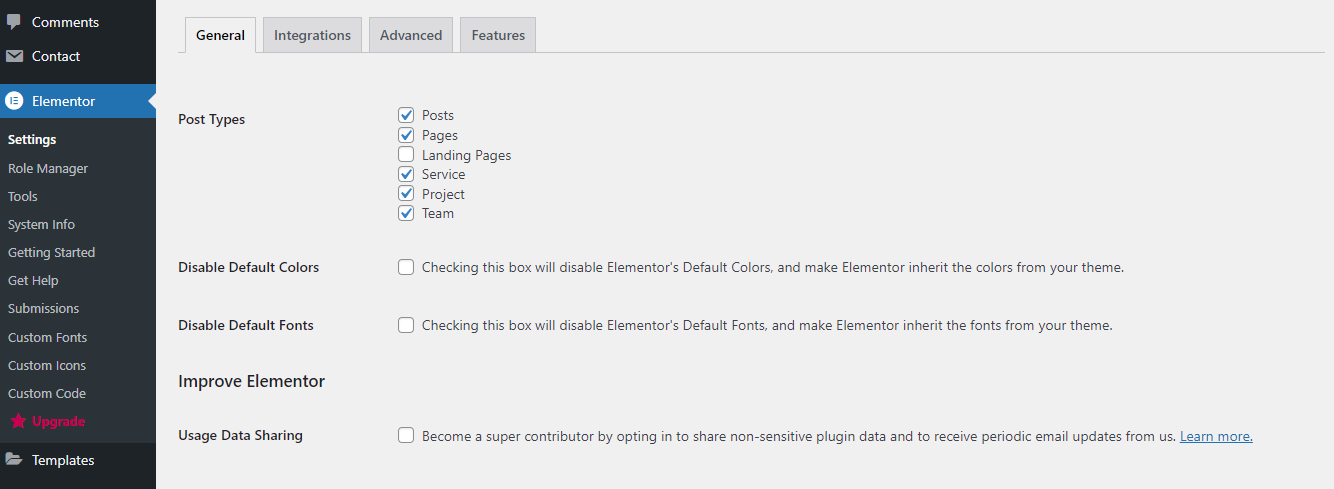Open the Submissions page

43,308
